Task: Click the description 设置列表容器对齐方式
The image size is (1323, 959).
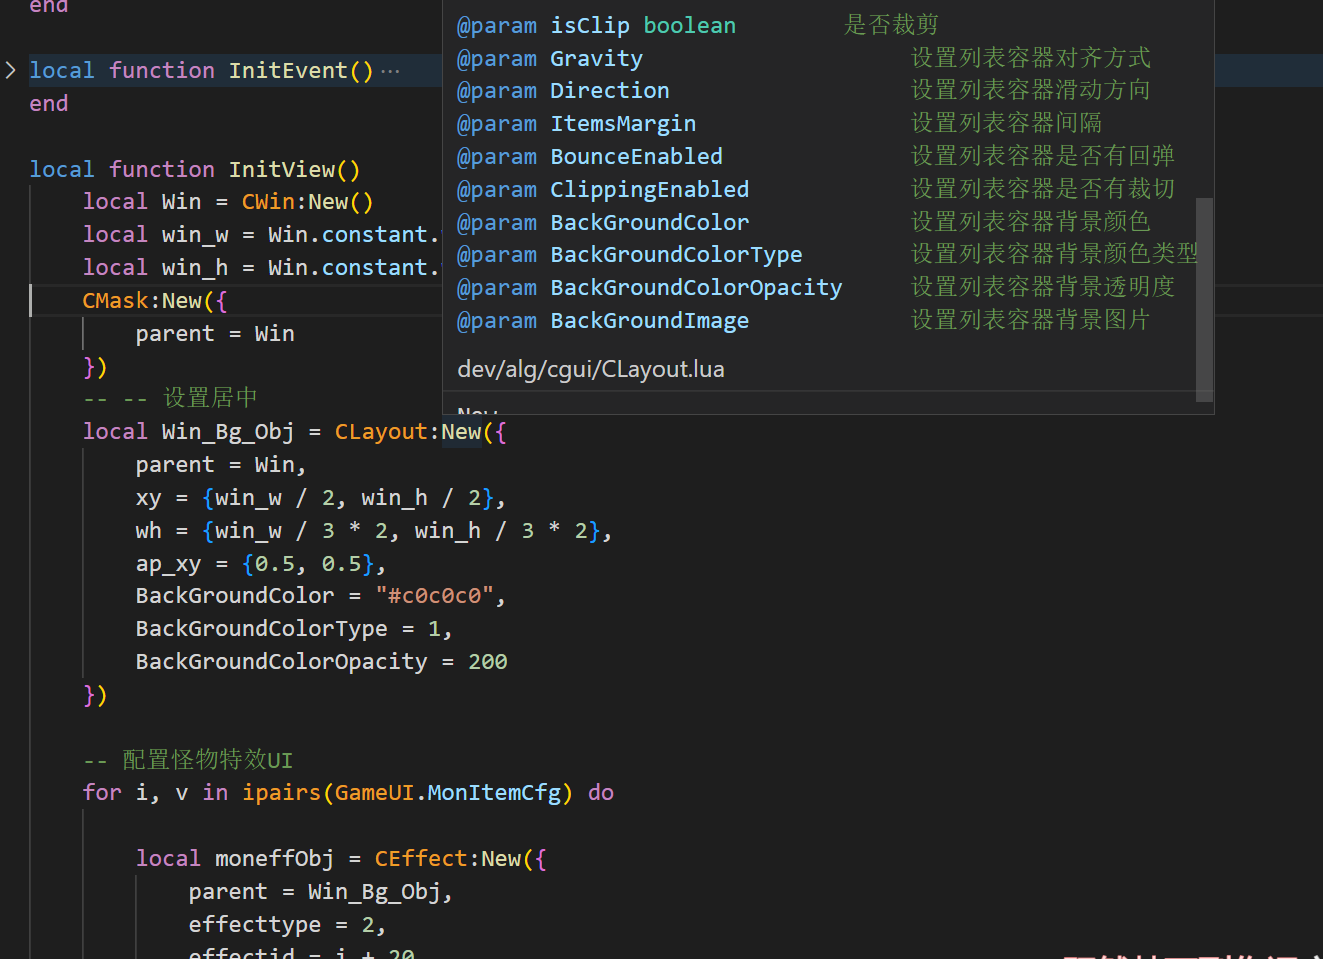Action: click(1031, 58)
